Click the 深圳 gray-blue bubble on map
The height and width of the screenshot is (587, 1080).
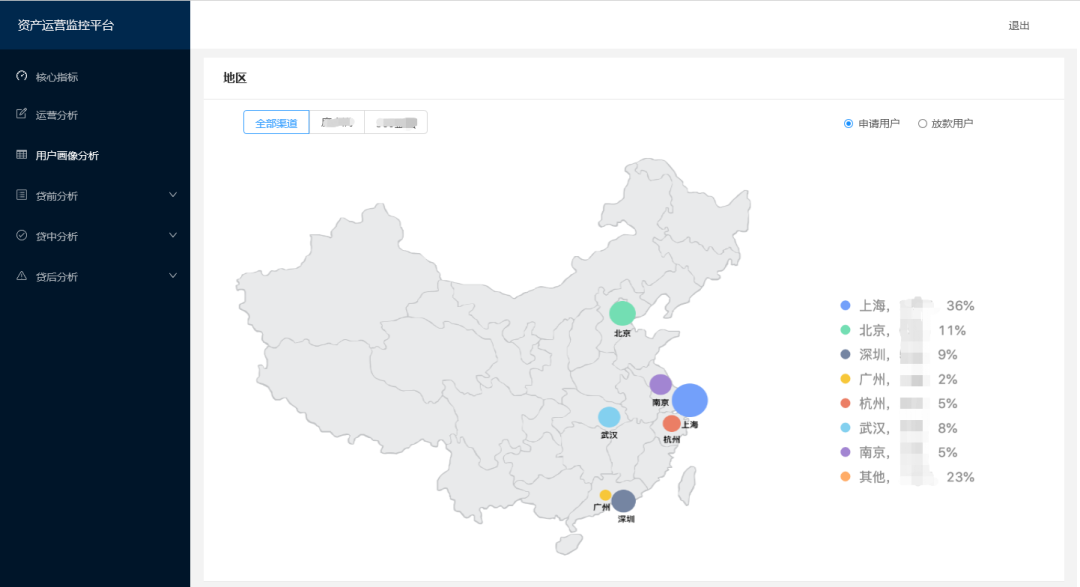click(x=623, y=501)
